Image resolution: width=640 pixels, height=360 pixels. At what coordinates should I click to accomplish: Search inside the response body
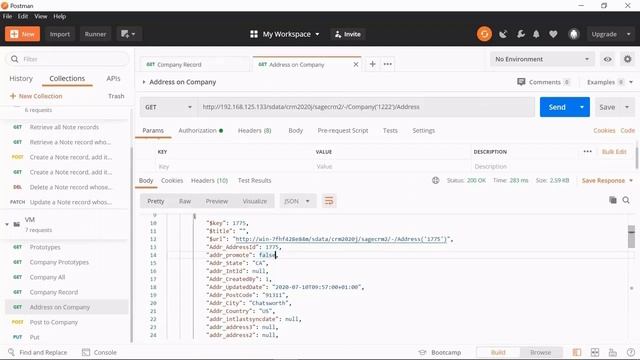[x=626, y=200]
